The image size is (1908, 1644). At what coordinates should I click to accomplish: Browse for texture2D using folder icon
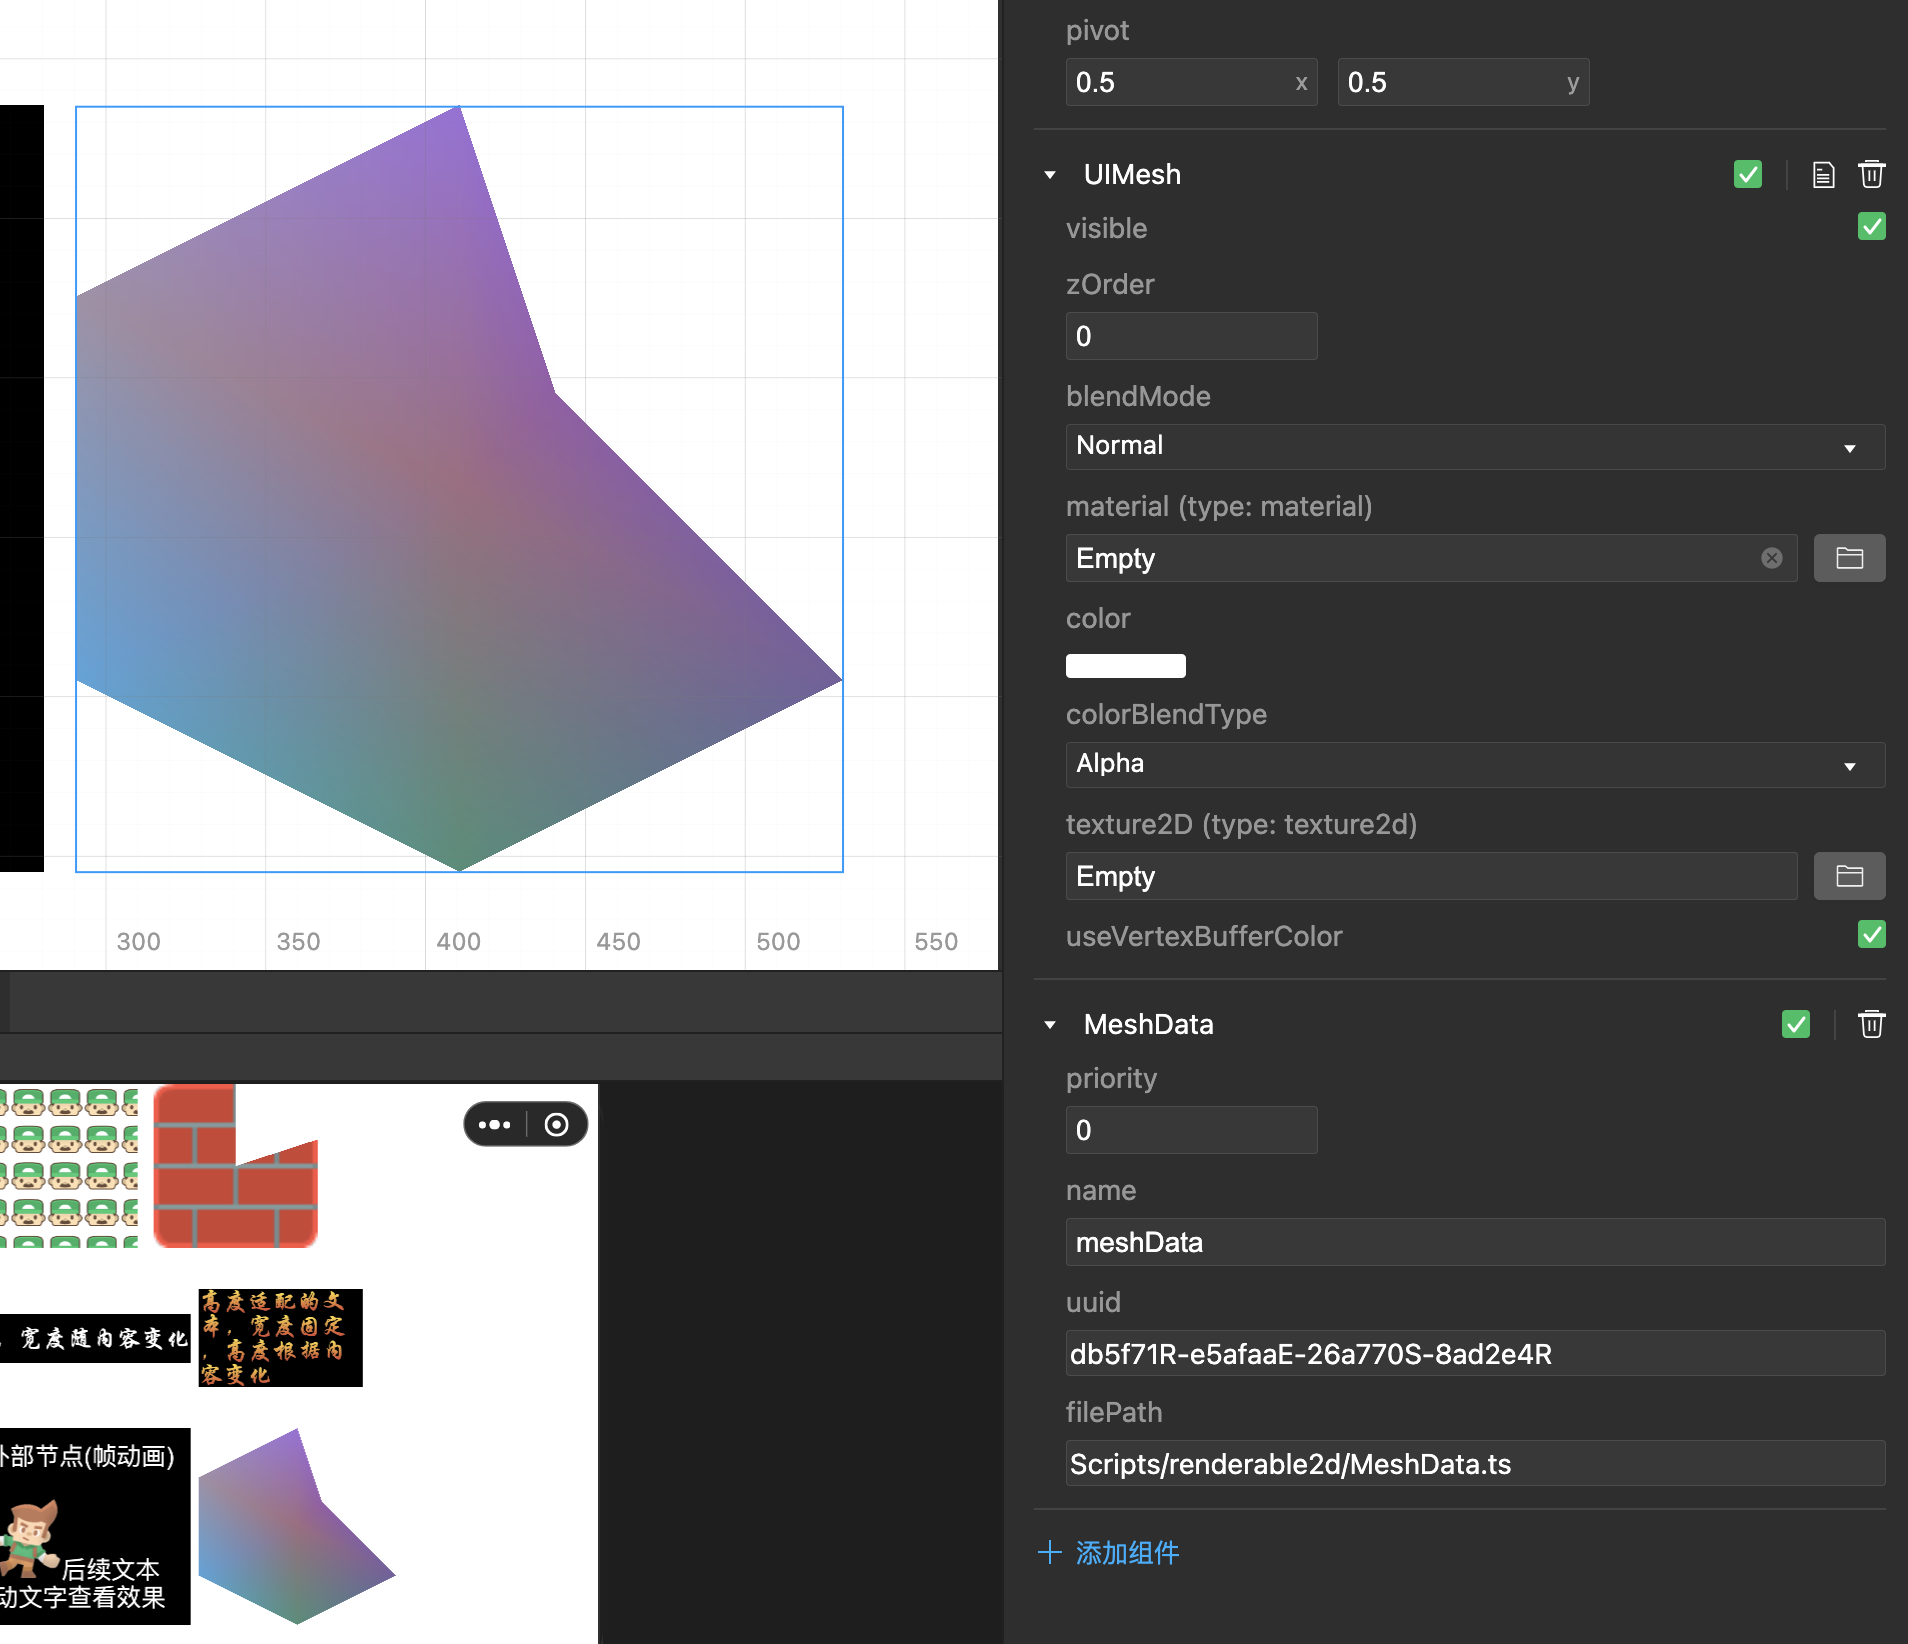(1849, 876)
